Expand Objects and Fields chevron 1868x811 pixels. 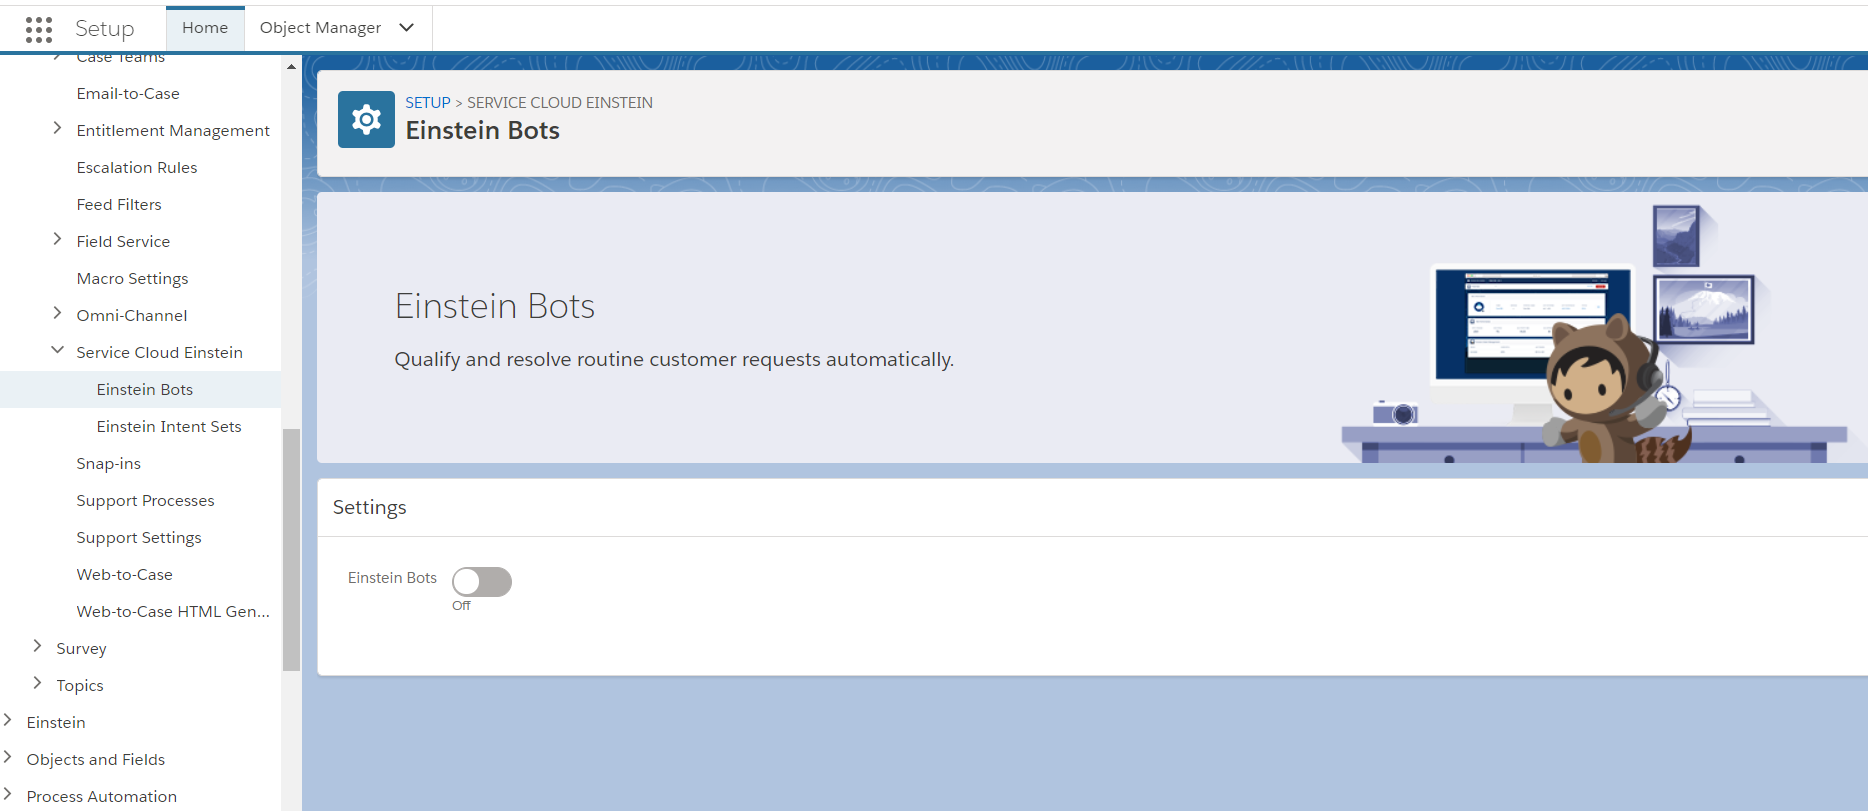coord(7,758)
